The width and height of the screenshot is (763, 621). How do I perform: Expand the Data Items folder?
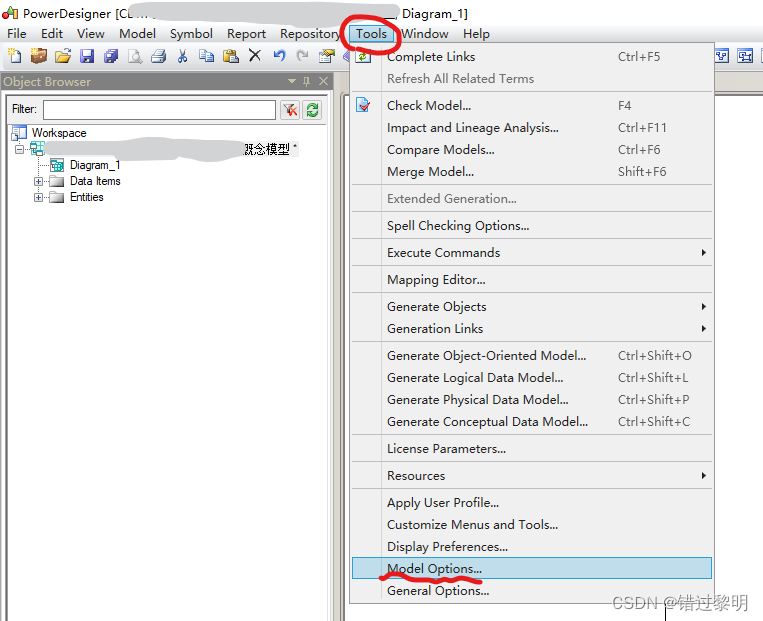[38, 181]
